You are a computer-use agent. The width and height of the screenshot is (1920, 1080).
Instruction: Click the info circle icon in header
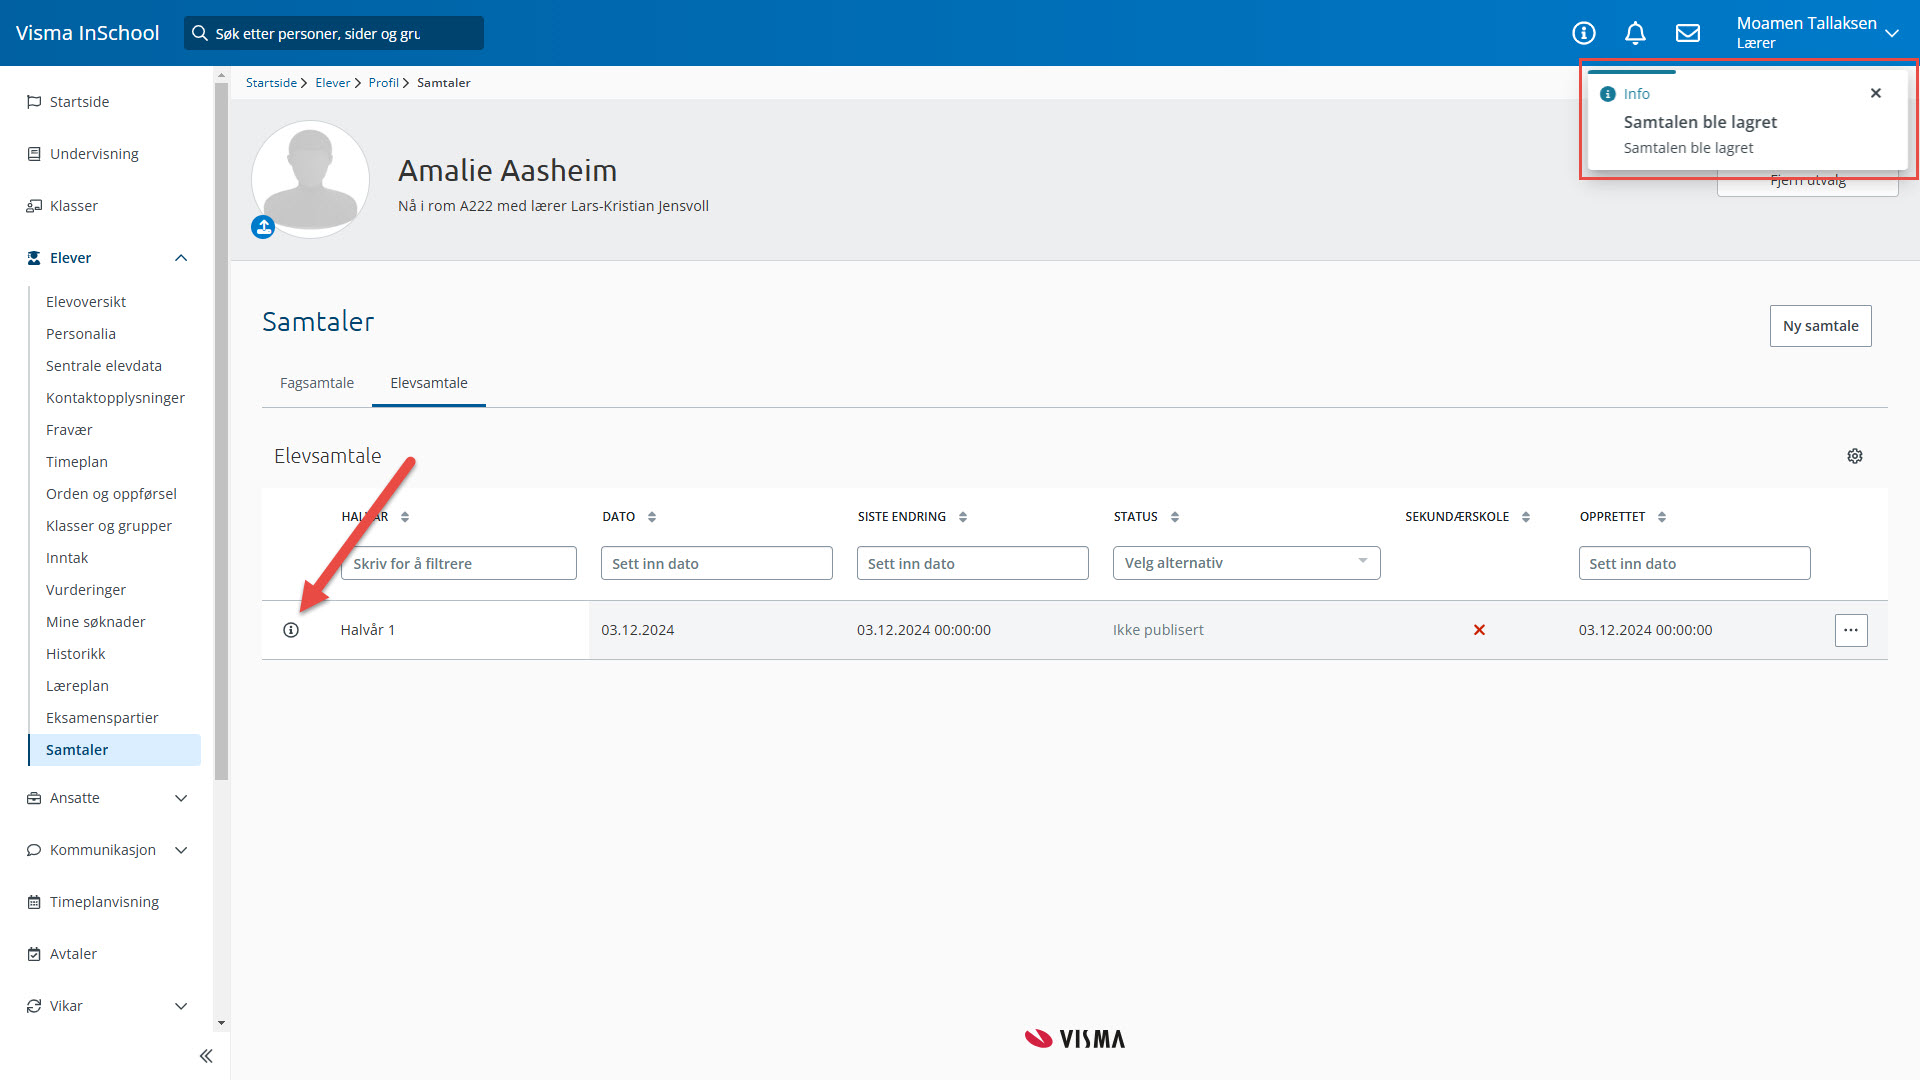pyautogui.click(x=1583, y=33)
